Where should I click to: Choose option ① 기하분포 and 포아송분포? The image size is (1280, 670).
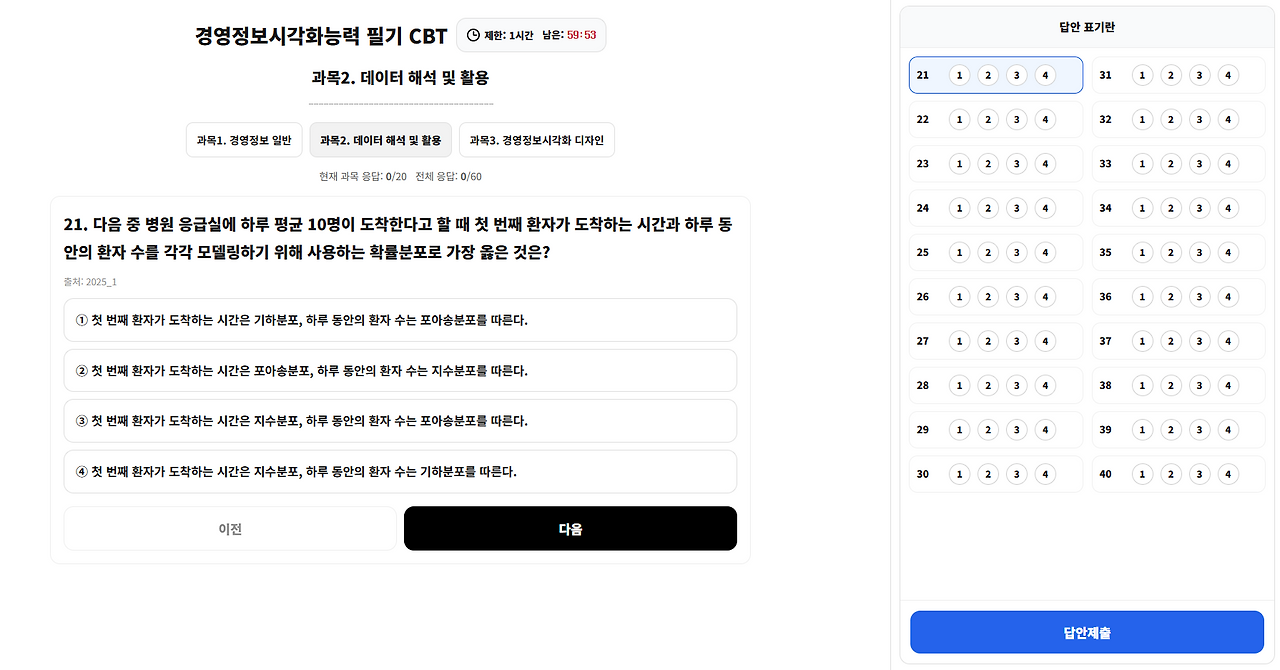[x=400, y=320]
